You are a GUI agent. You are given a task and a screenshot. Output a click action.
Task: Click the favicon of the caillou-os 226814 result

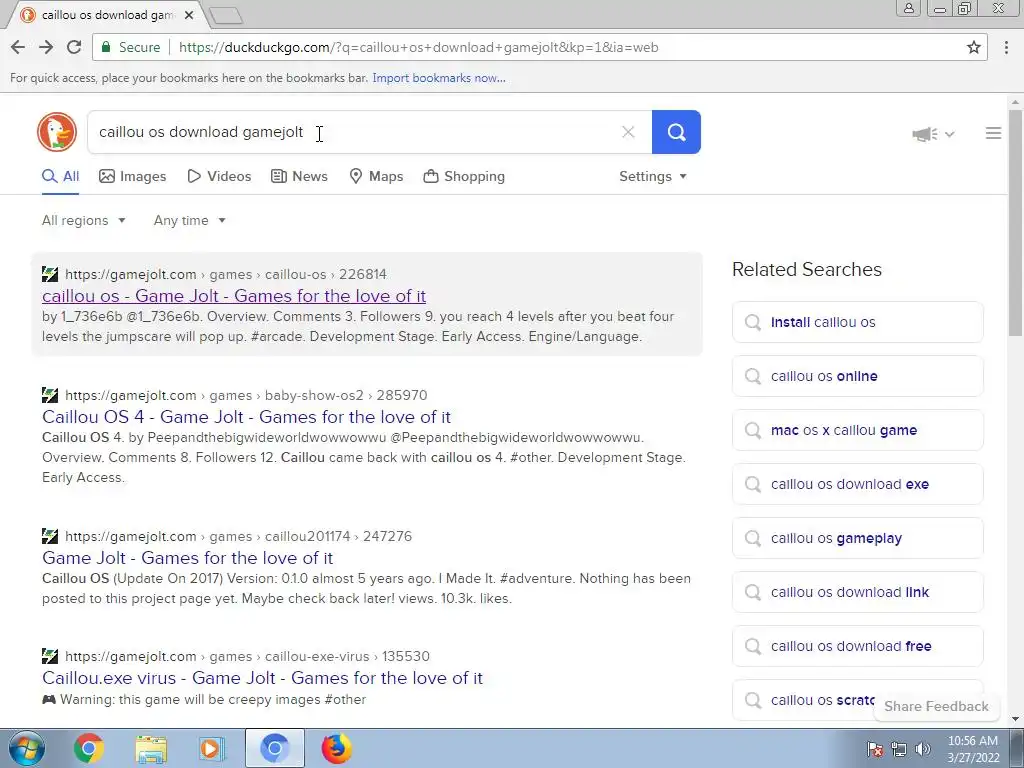[50, 274]
